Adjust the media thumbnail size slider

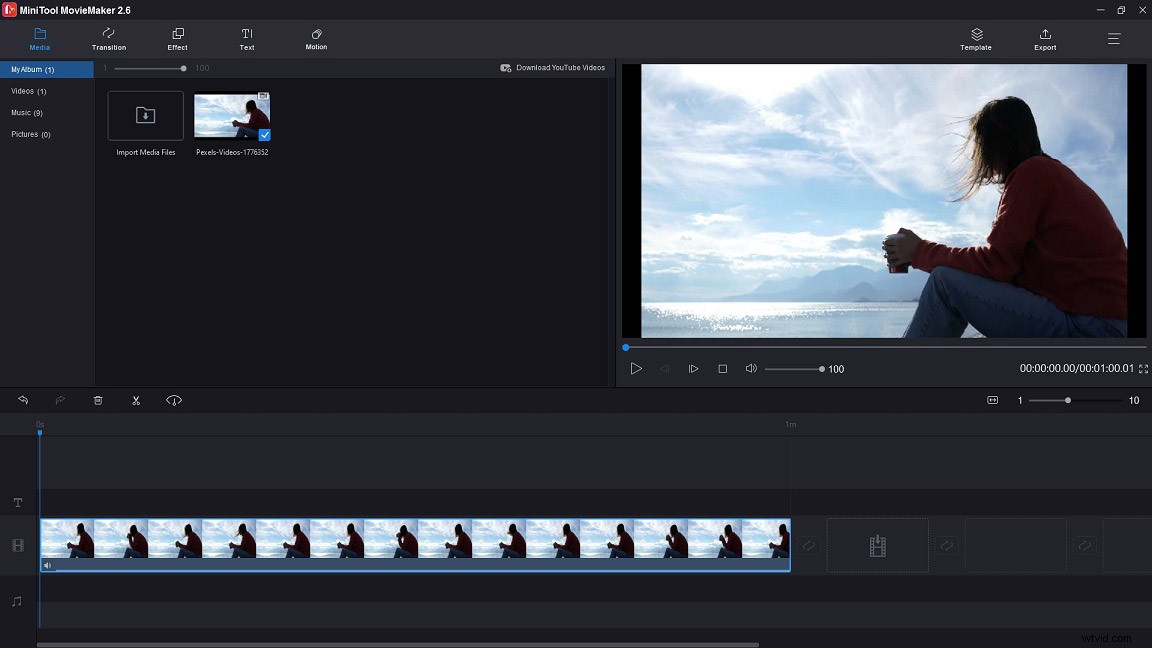click(150, 68)
